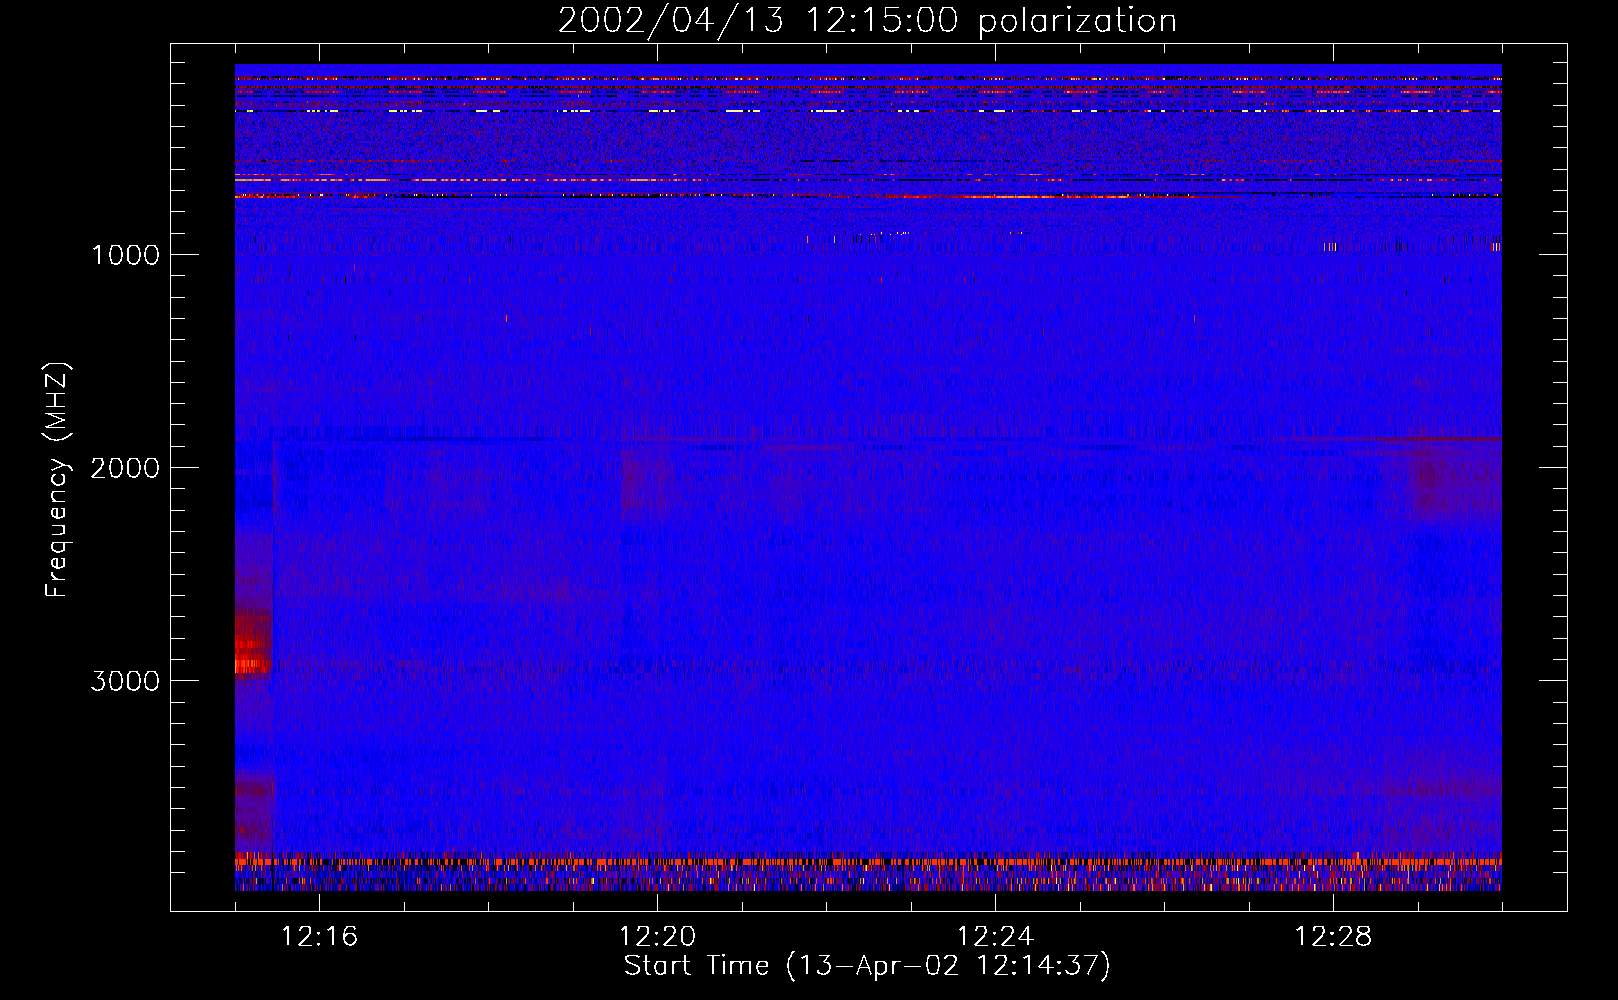
Task: Click the '12:20' time axis label
Action: point(657,937)
